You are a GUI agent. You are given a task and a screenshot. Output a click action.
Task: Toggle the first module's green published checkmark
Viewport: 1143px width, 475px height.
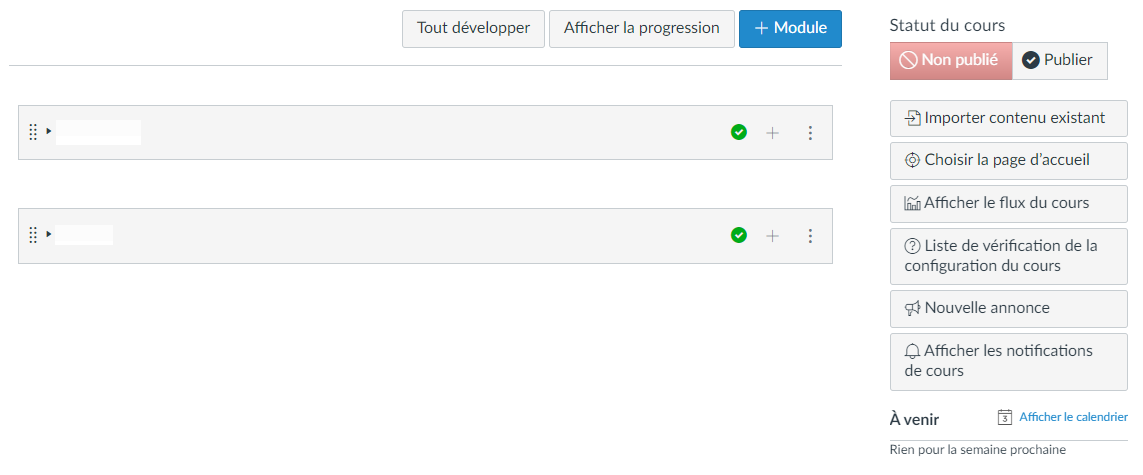(x=739, y=132)
